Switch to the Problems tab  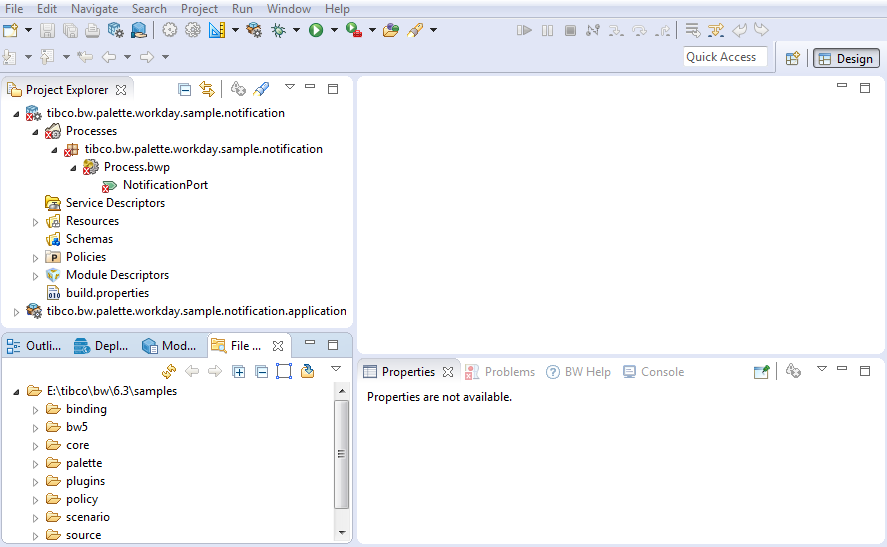(x=500, y=372)
